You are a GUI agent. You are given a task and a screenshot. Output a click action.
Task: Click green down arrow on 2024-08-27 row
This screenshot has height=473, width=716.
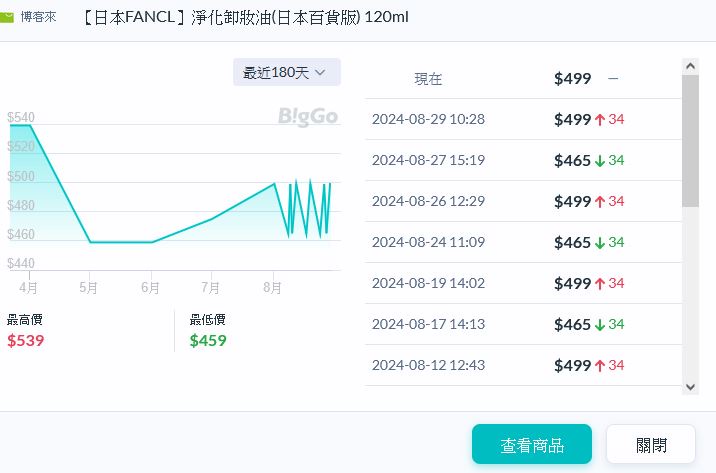click(600, 160)
